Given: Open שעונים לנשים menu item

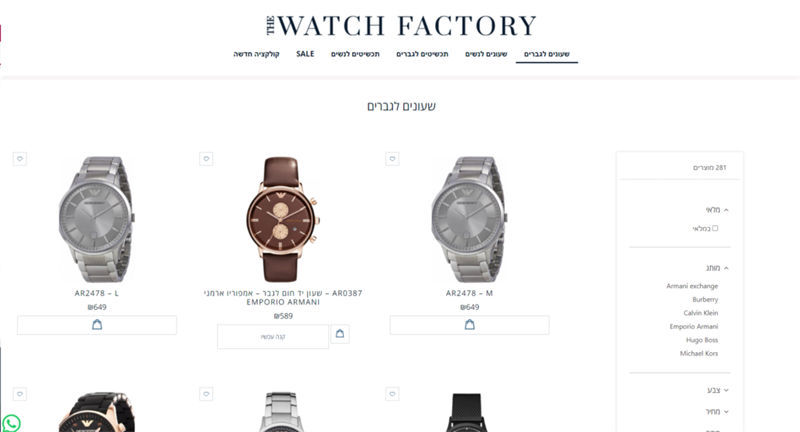Looking at the screenshot, I should (x=486, y=54).
